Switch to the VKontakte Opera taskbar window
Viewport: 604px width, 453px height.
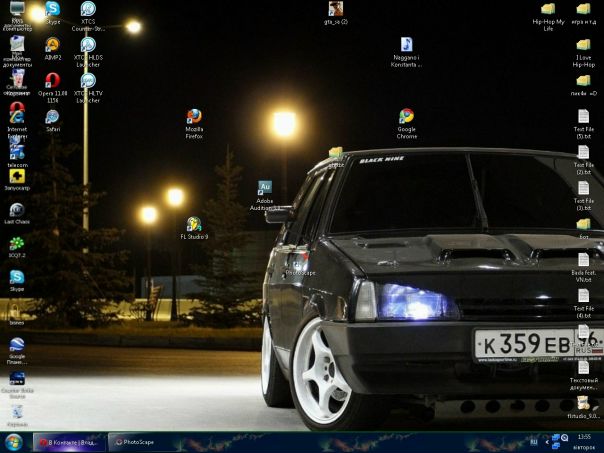point(69,442)
